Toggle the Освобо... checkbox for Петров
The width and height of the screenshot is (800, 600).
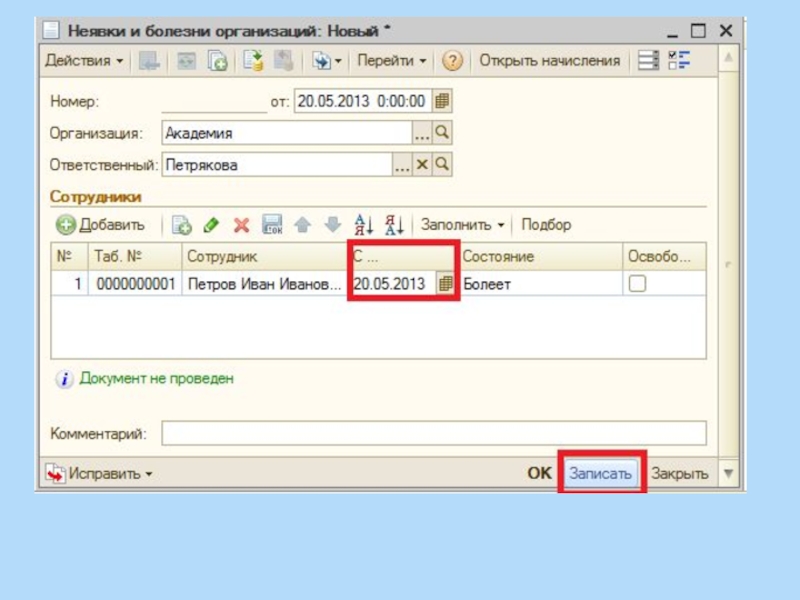[637, 284]
